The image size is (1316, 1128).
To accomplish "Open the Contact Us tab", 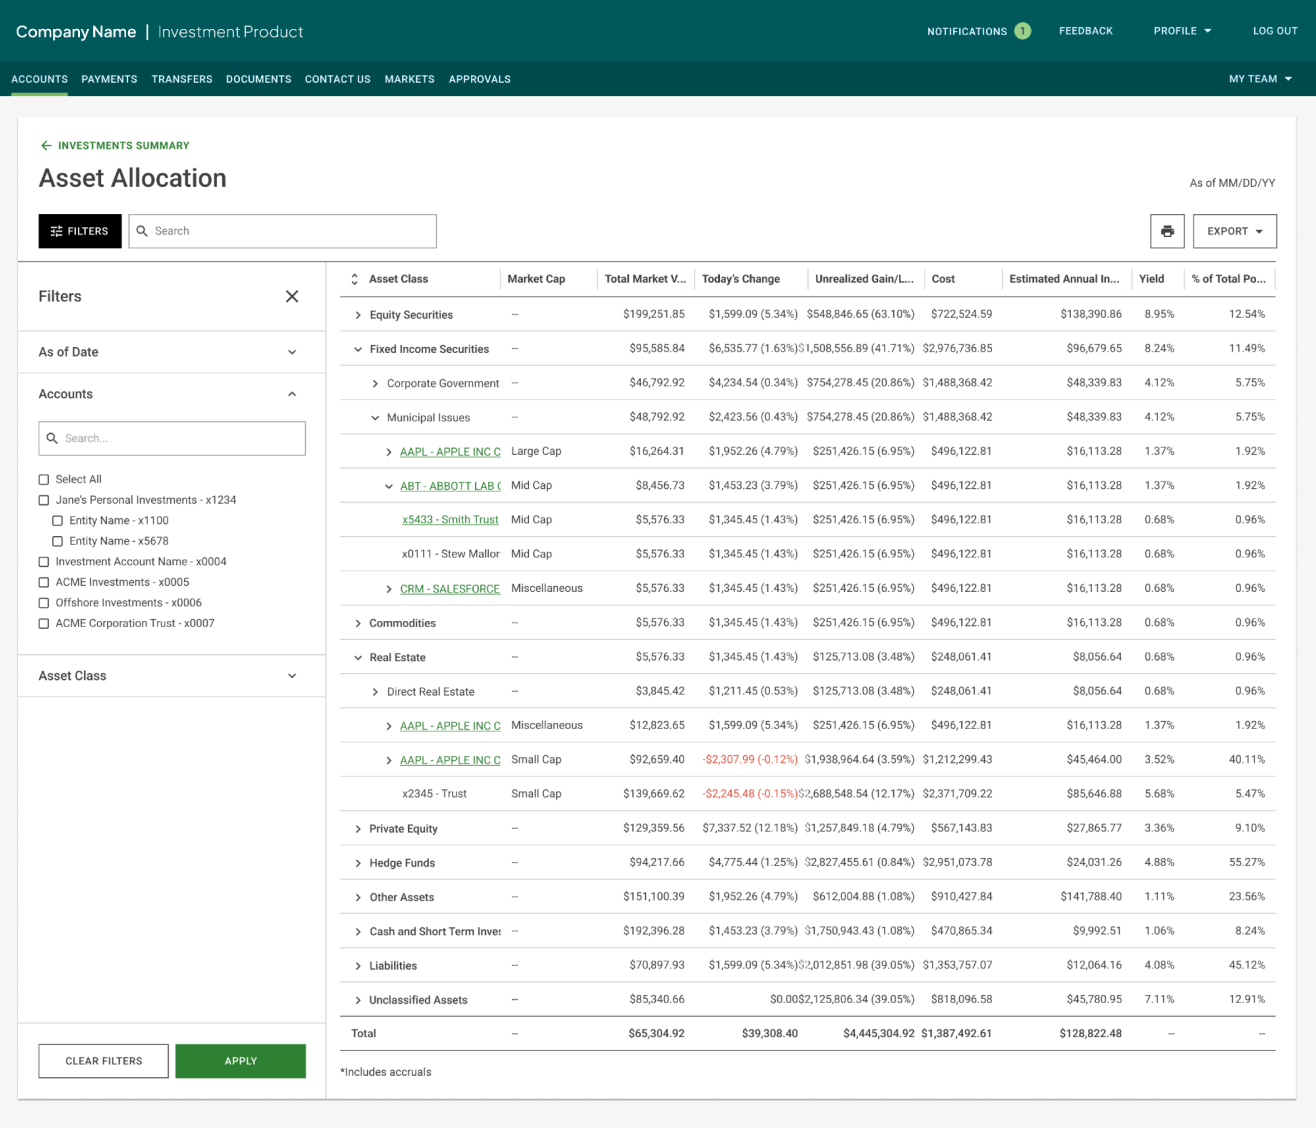I will (338, 79).
